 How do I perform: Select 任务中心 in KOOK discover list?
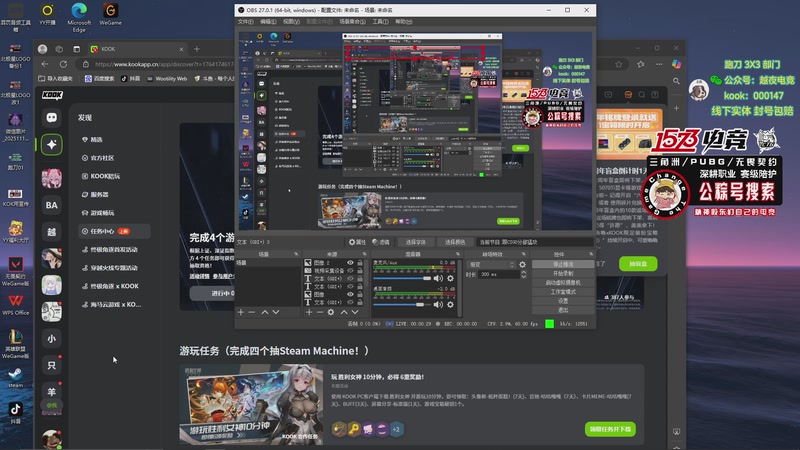point(114,231)
